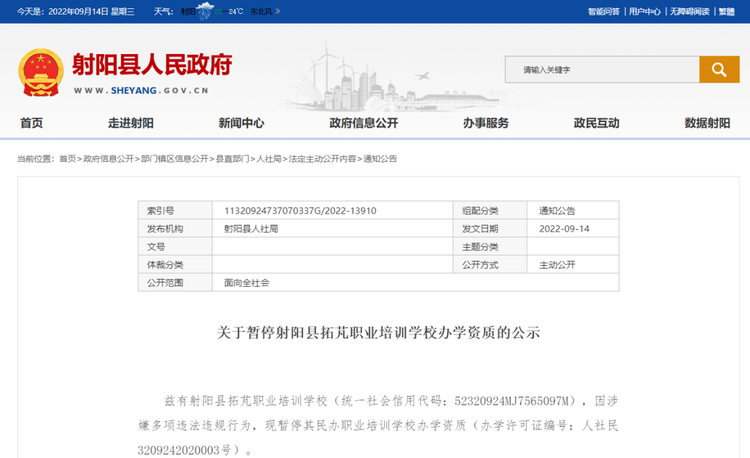Click the 公开方式 label cell
The image size is (750, 458).
(490, 265)
